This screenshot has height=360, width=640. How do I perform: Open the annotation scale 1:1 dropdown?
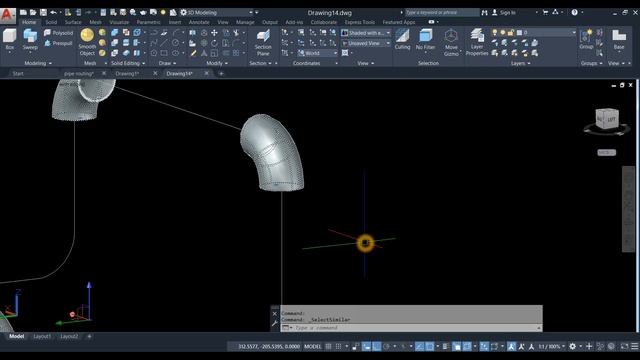(551, 347)
